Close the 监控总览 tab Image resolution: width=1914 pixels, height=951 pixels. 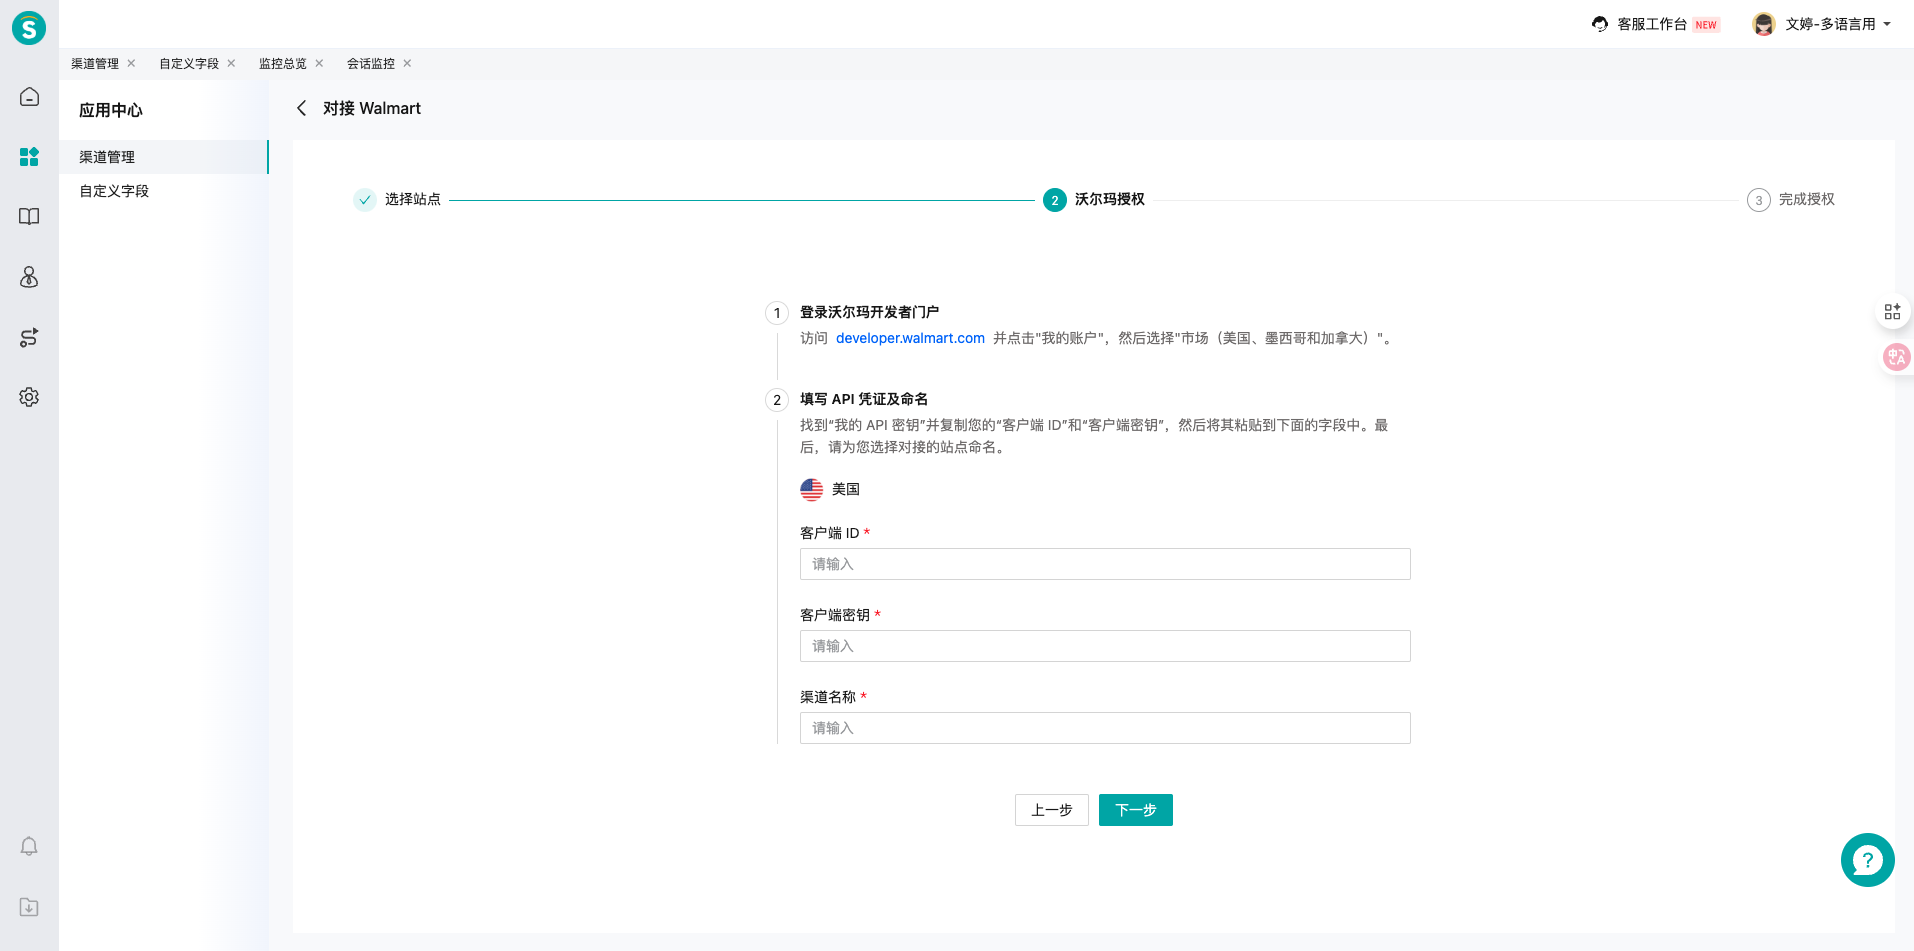319,63
